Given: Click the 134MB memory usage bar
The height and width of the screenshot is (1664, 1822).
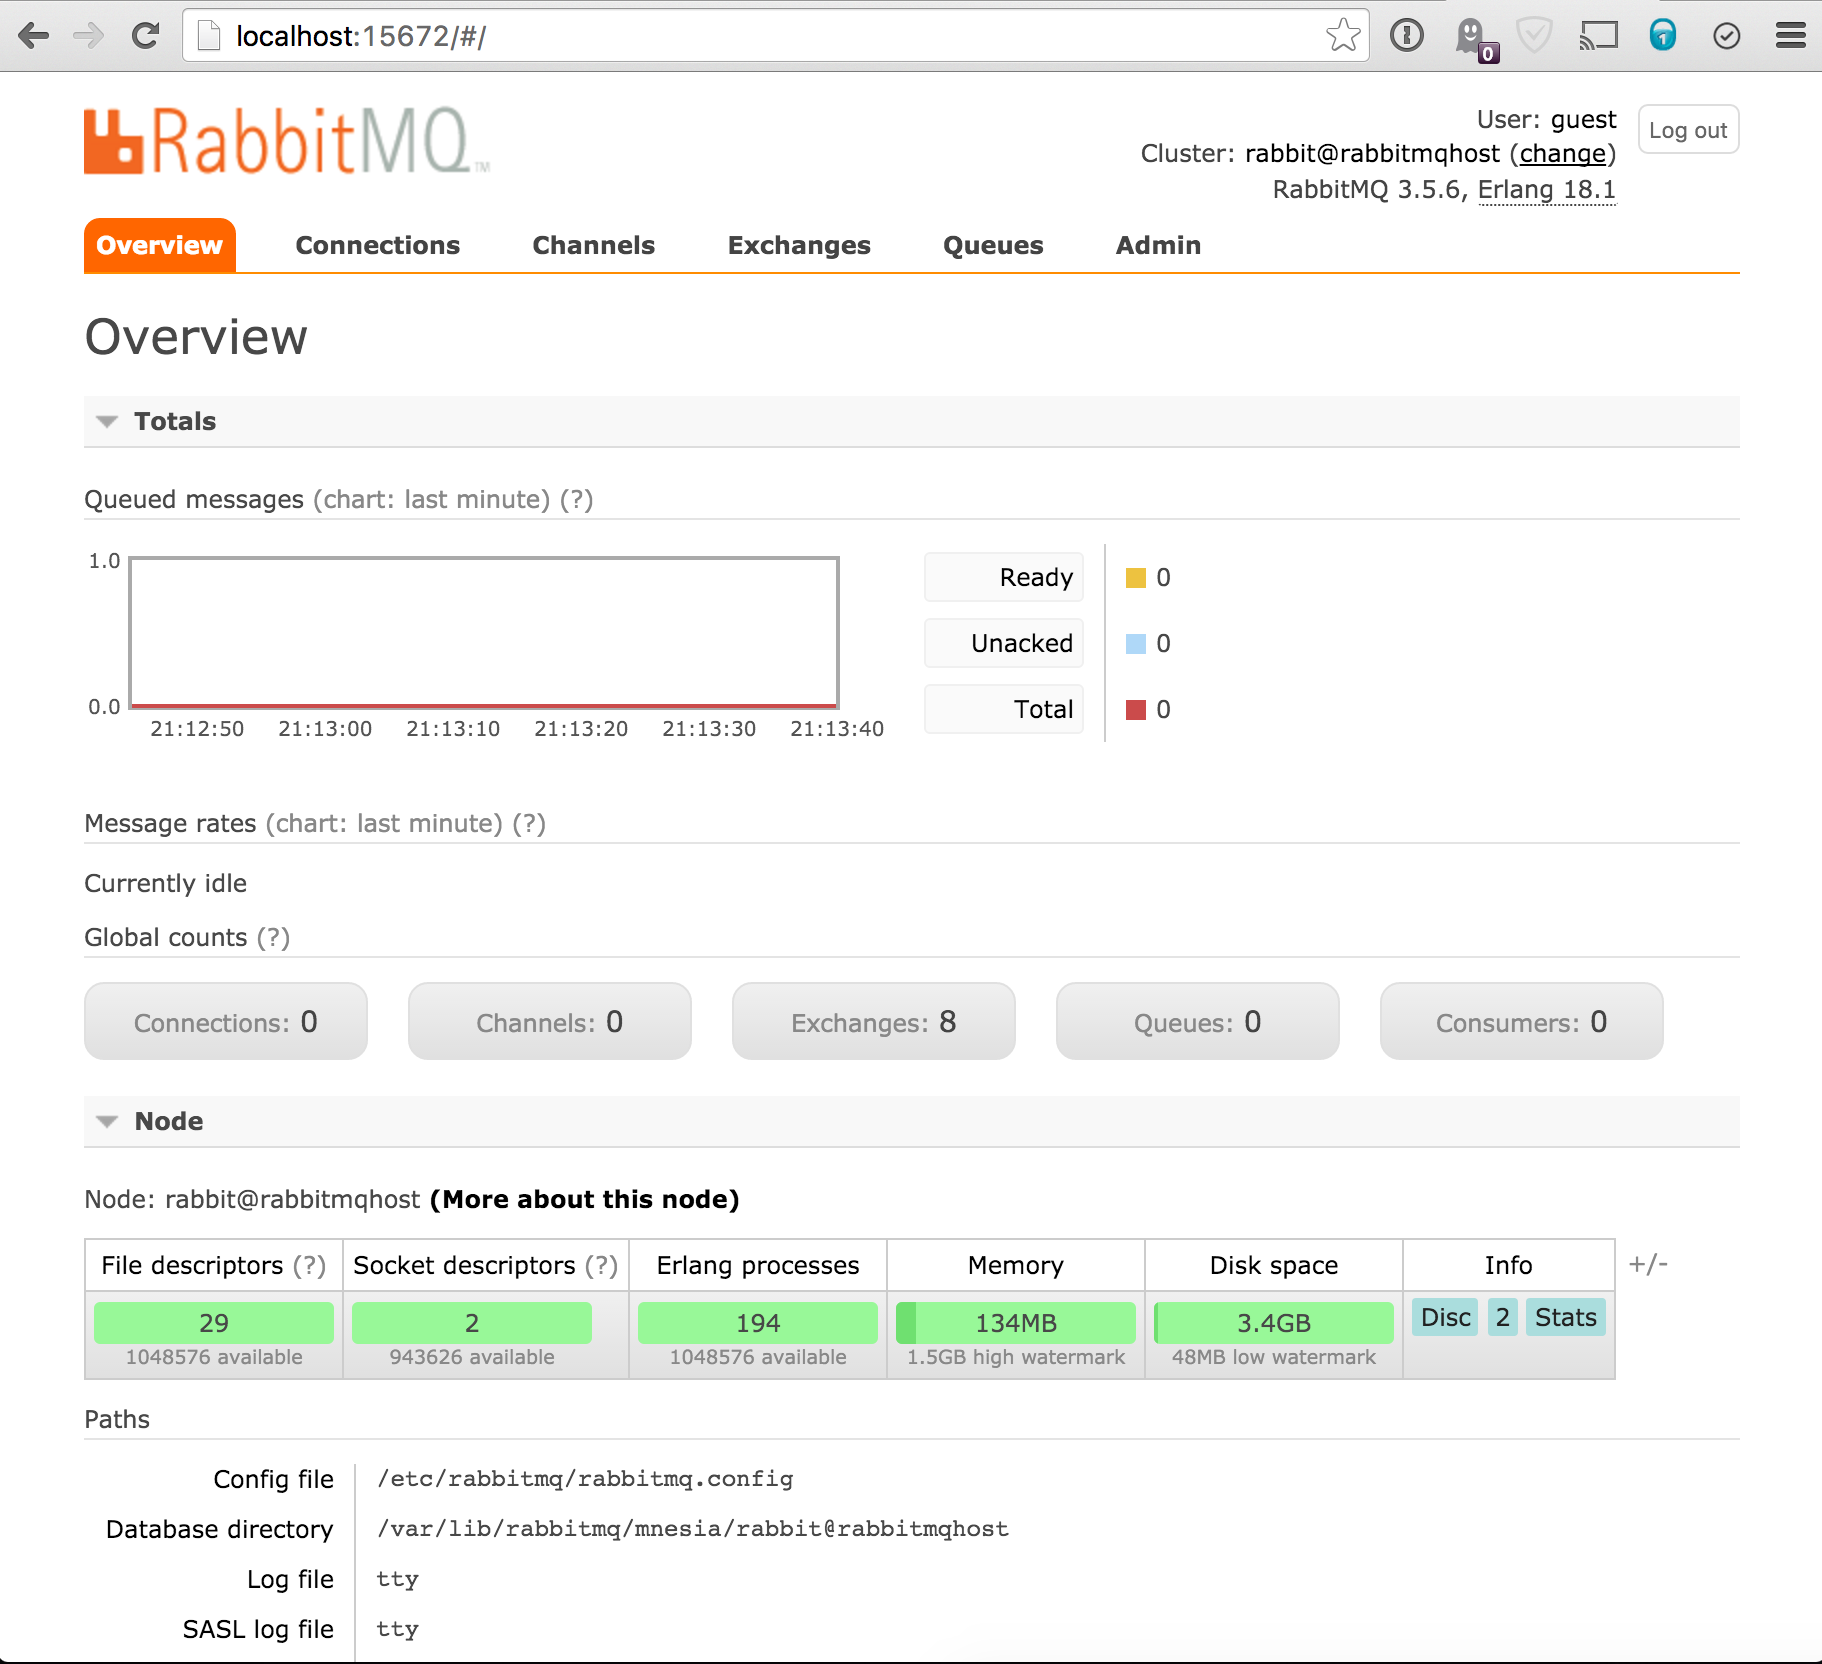Looking at the screenshot, I should [x=1016, y=1323].
